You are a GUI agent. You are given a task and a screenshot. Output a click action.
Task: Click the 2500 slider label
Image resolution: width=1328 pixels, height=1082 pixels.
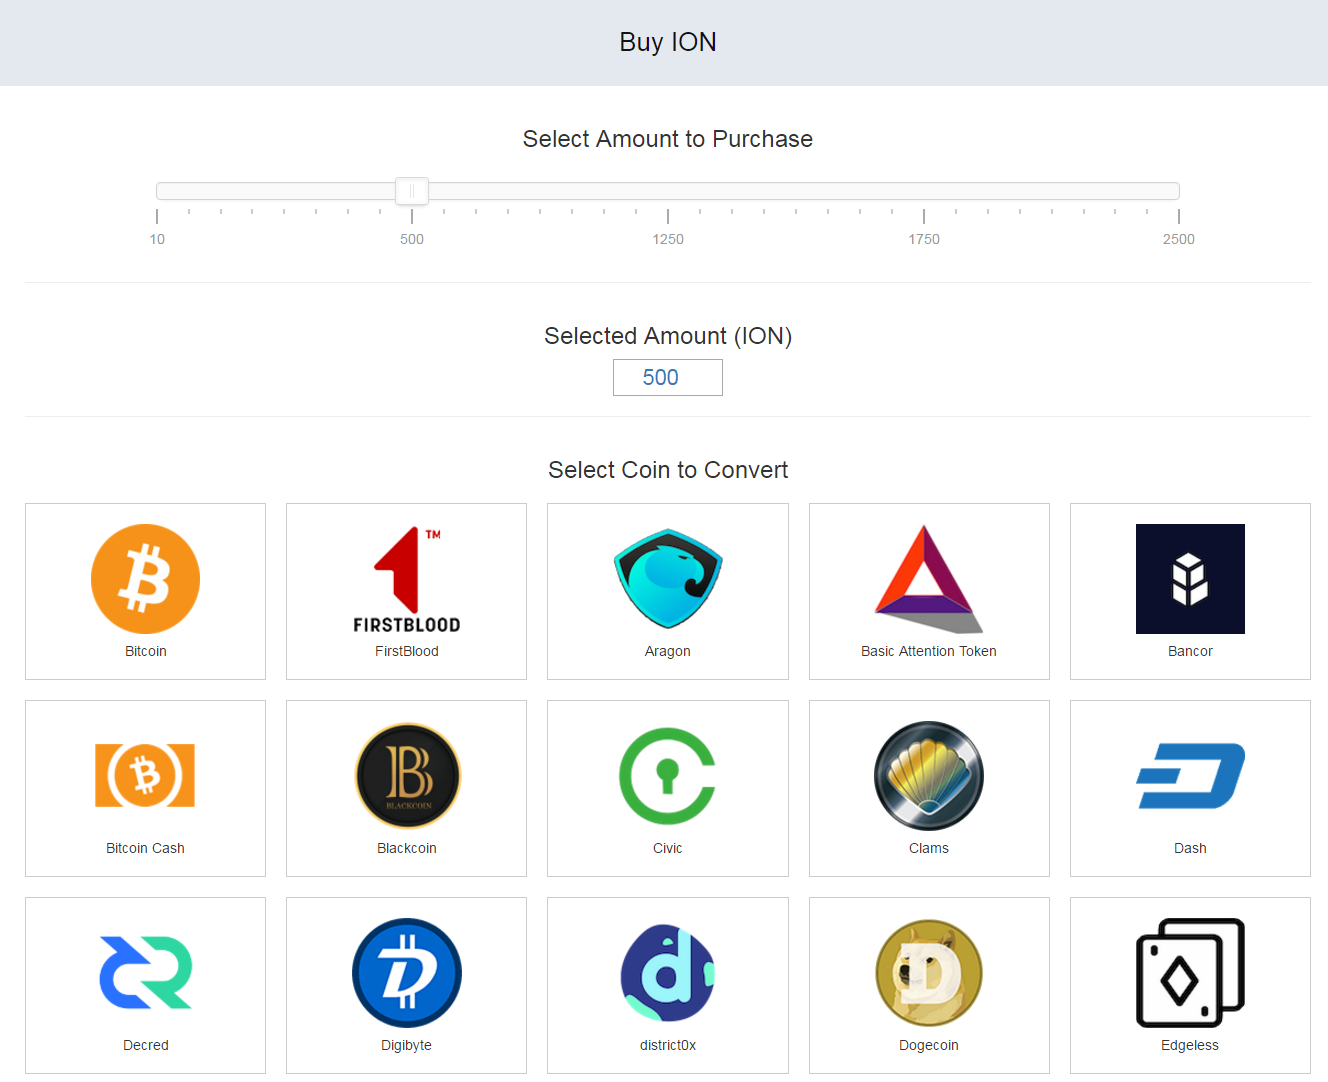[1179, 239]
